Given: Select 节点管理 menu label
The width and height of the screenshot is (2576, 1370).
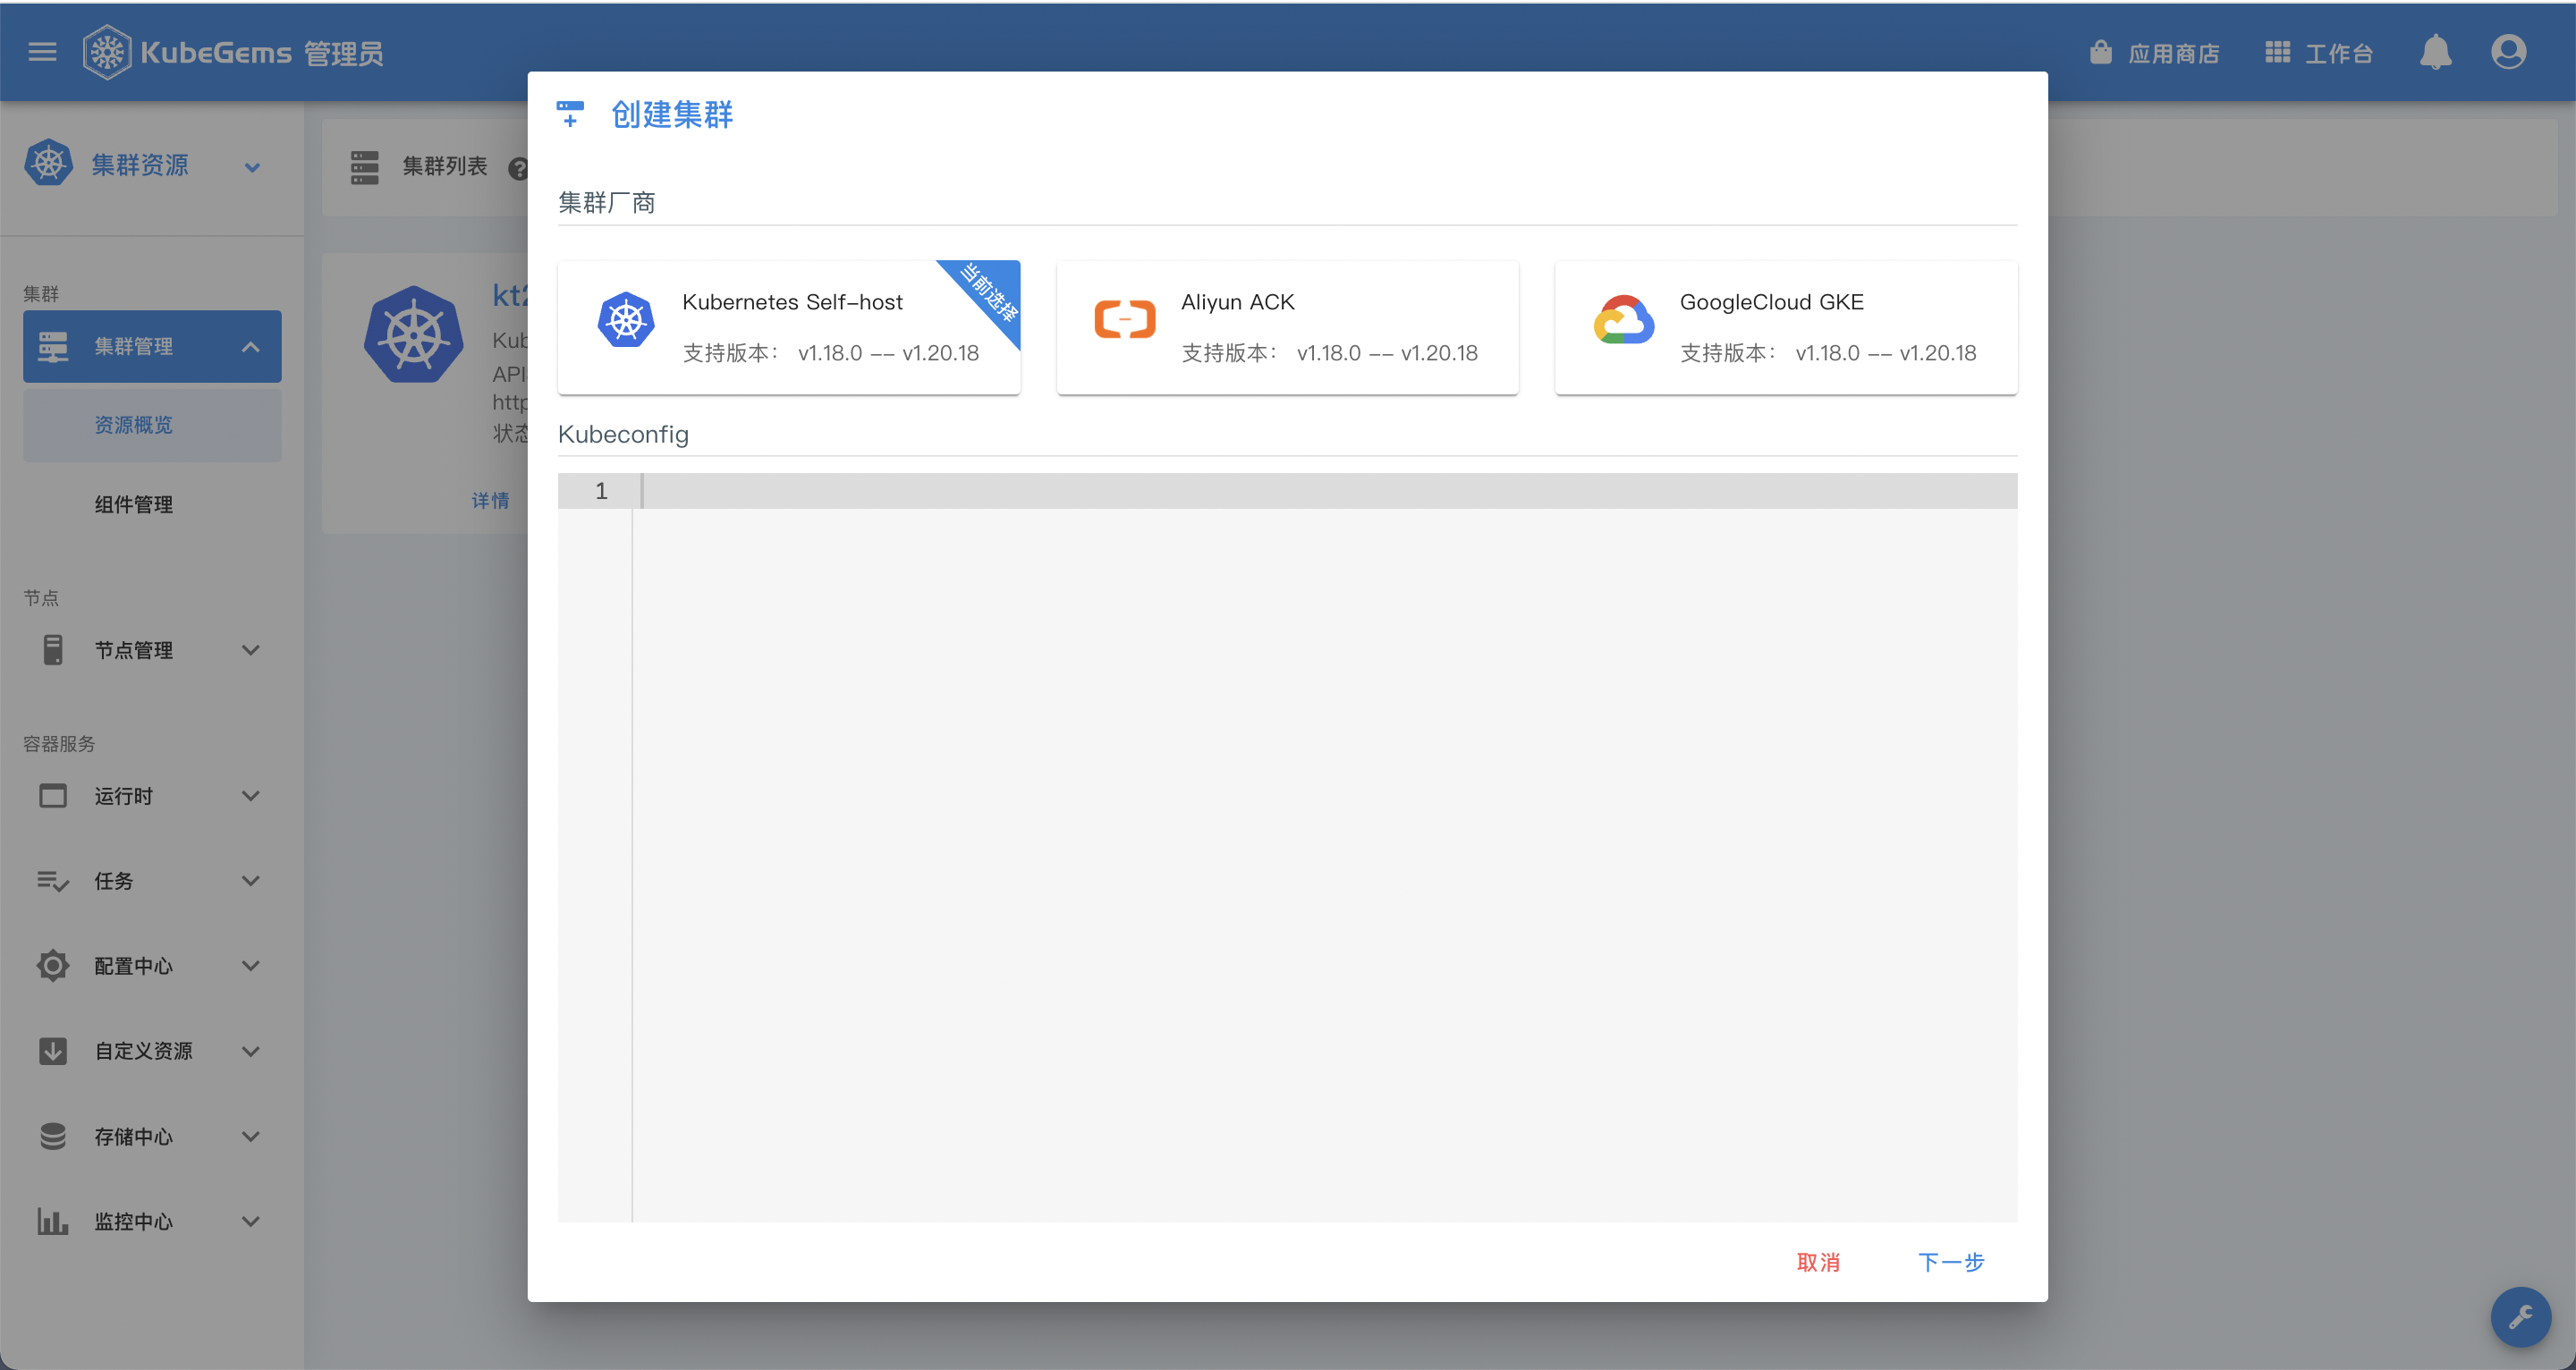Looking at the screenshot, I should click(133, 650).
